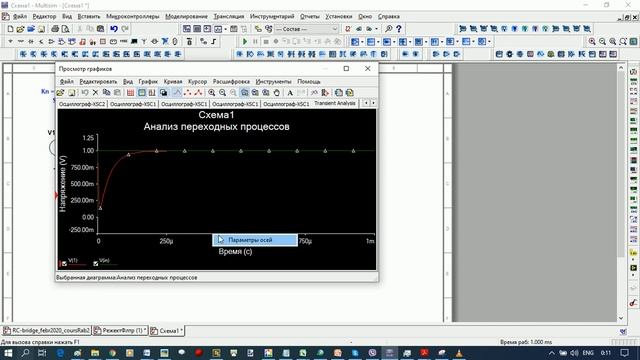This screenshot has height=360, width=640.
Task: Open 'Микроконтроллеры' main menu
Action: [x=133, y=17]
